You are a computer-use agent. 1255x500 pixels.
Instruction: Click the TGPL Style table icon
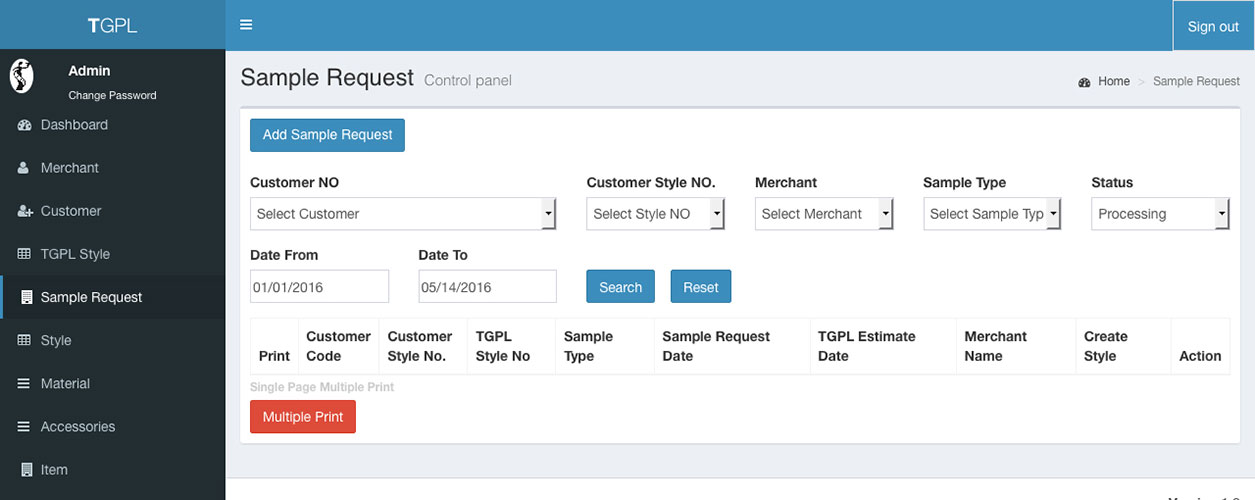pyautogui.click(x=24, y=254)
